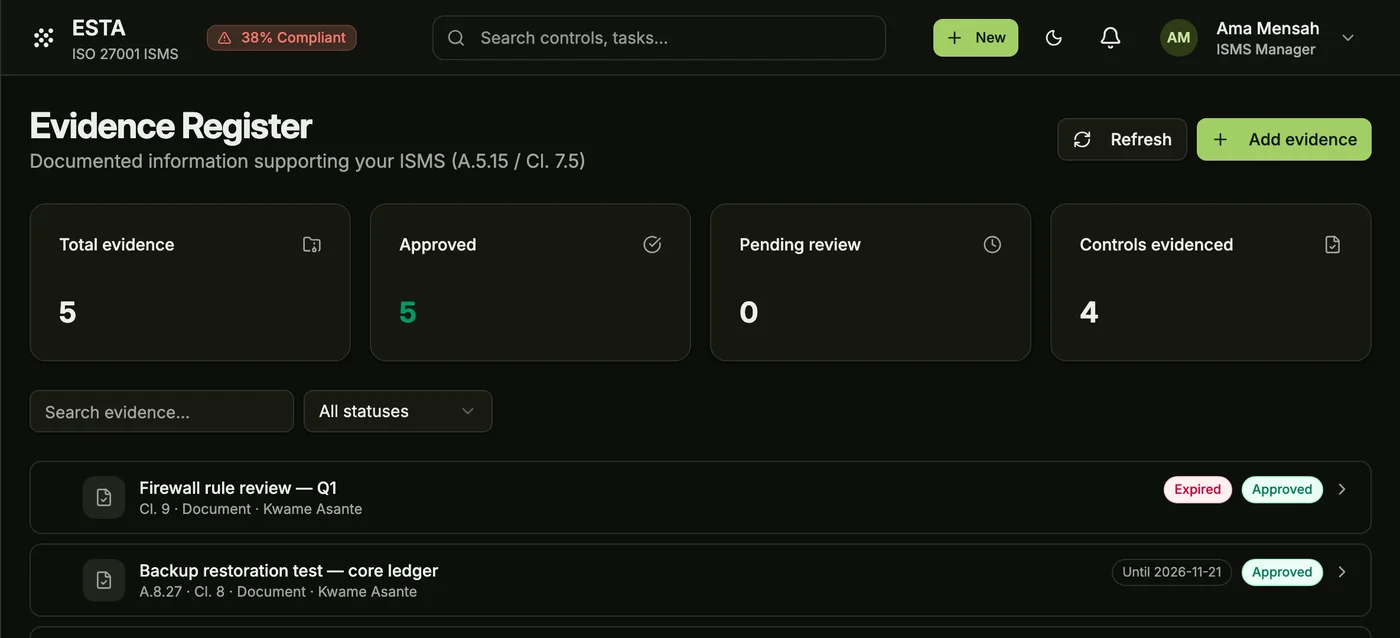Viewport: 1400px width, 638px height.
Task: Select Backup restoration test — core ledger title
Action: (289, 571)
